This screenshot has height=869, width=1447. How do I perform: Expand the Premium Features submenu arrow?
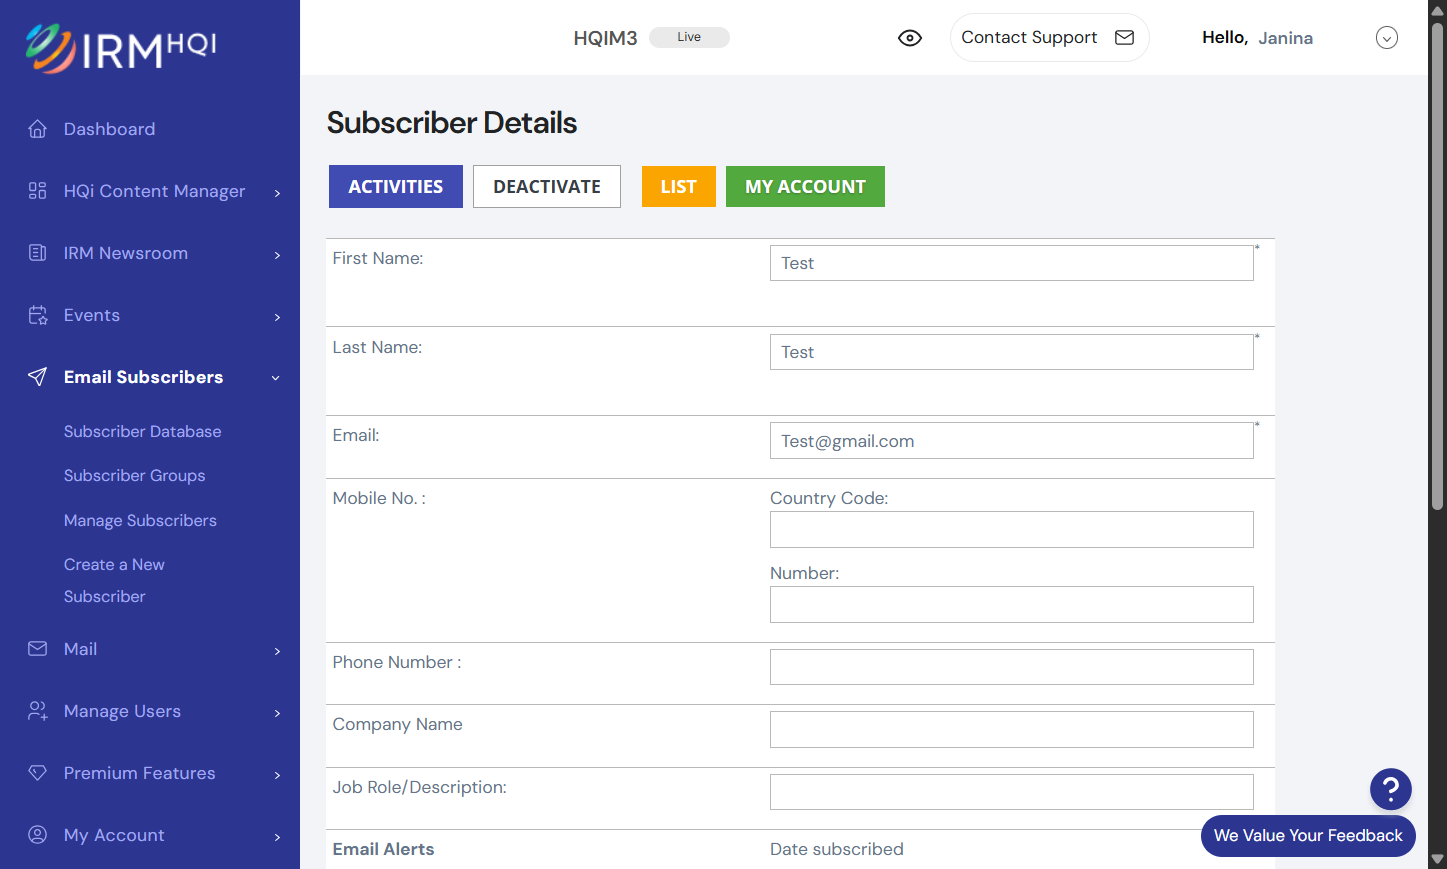point(277,775)
